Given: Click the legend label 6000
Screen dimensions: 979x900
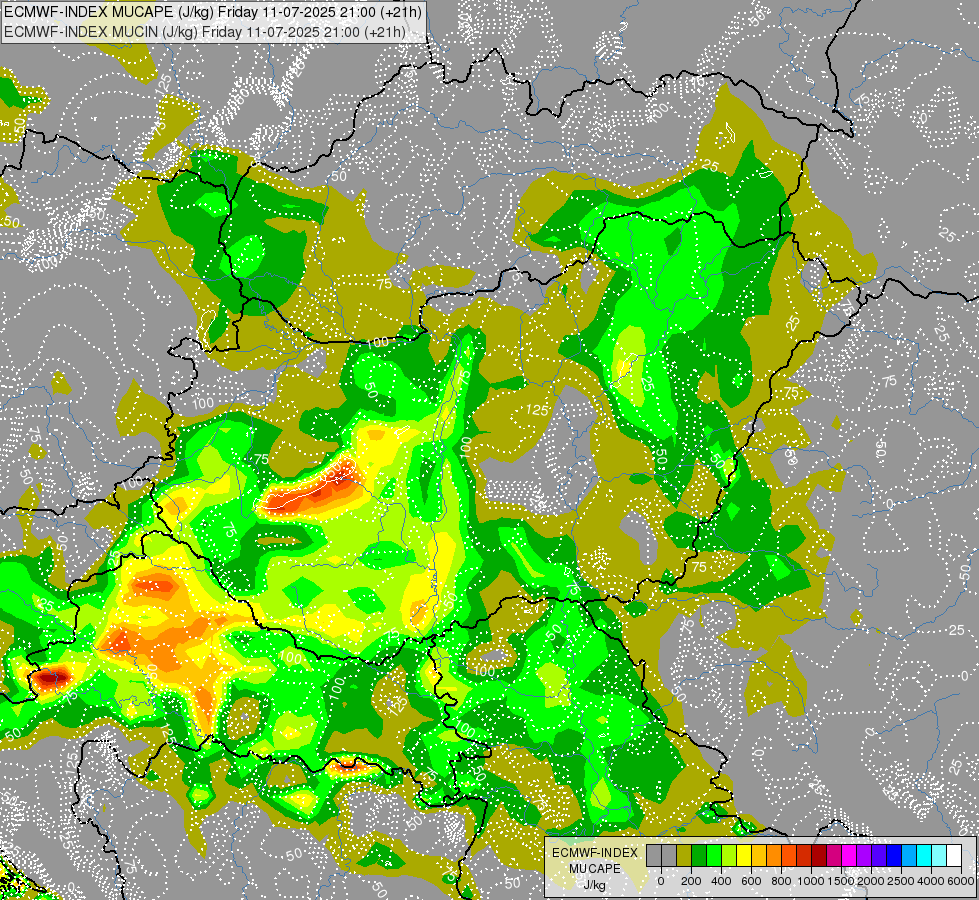Looking at the screenshot, I should pyautogui.click(x=961, y=881).
